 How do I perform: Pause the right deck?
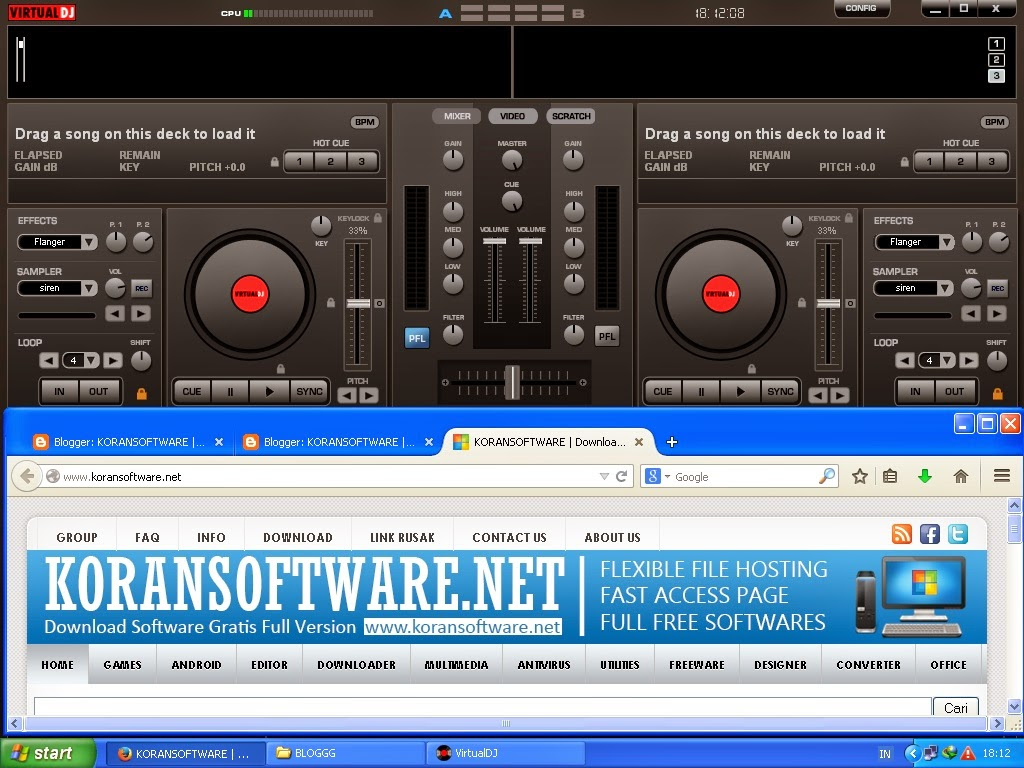click(701, 392)
